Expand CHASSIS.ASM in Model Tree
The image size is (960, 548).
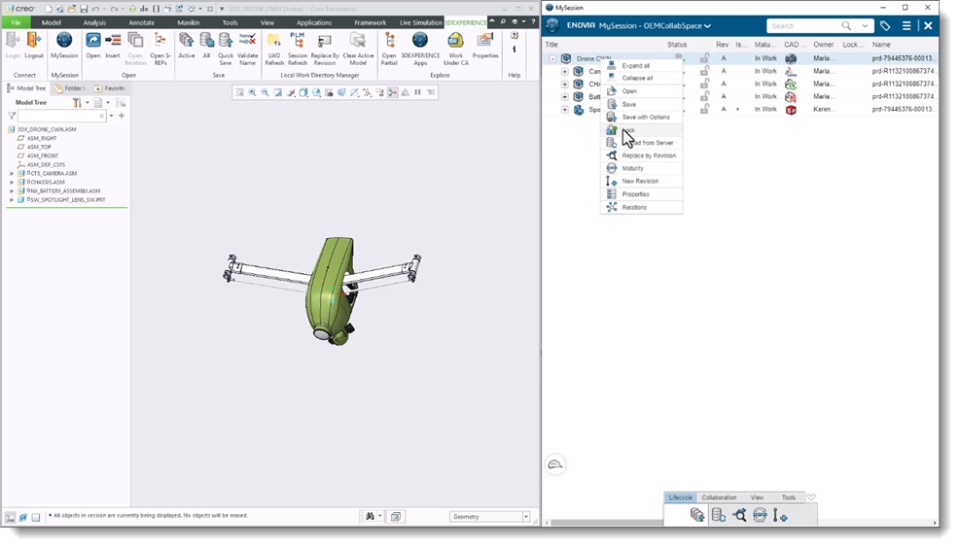click(12, 182)
